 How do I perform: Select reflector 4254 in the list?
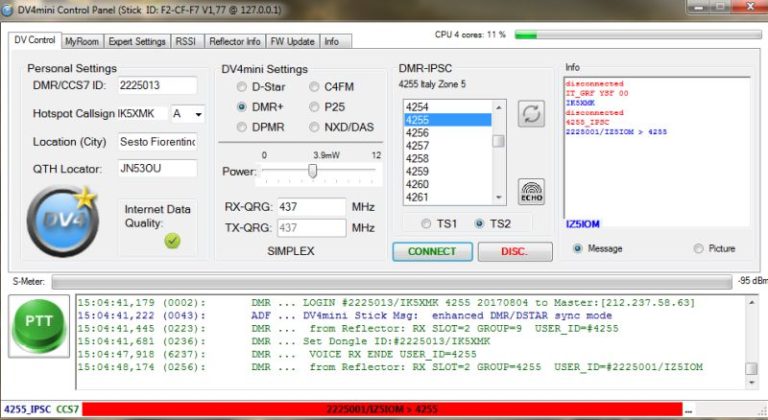tap(447, 107)
